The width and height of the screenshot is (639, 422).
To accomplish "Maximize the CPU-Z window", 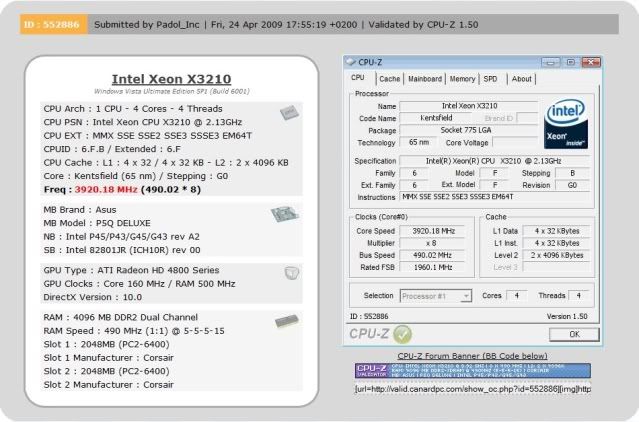I will click(571, 62).
